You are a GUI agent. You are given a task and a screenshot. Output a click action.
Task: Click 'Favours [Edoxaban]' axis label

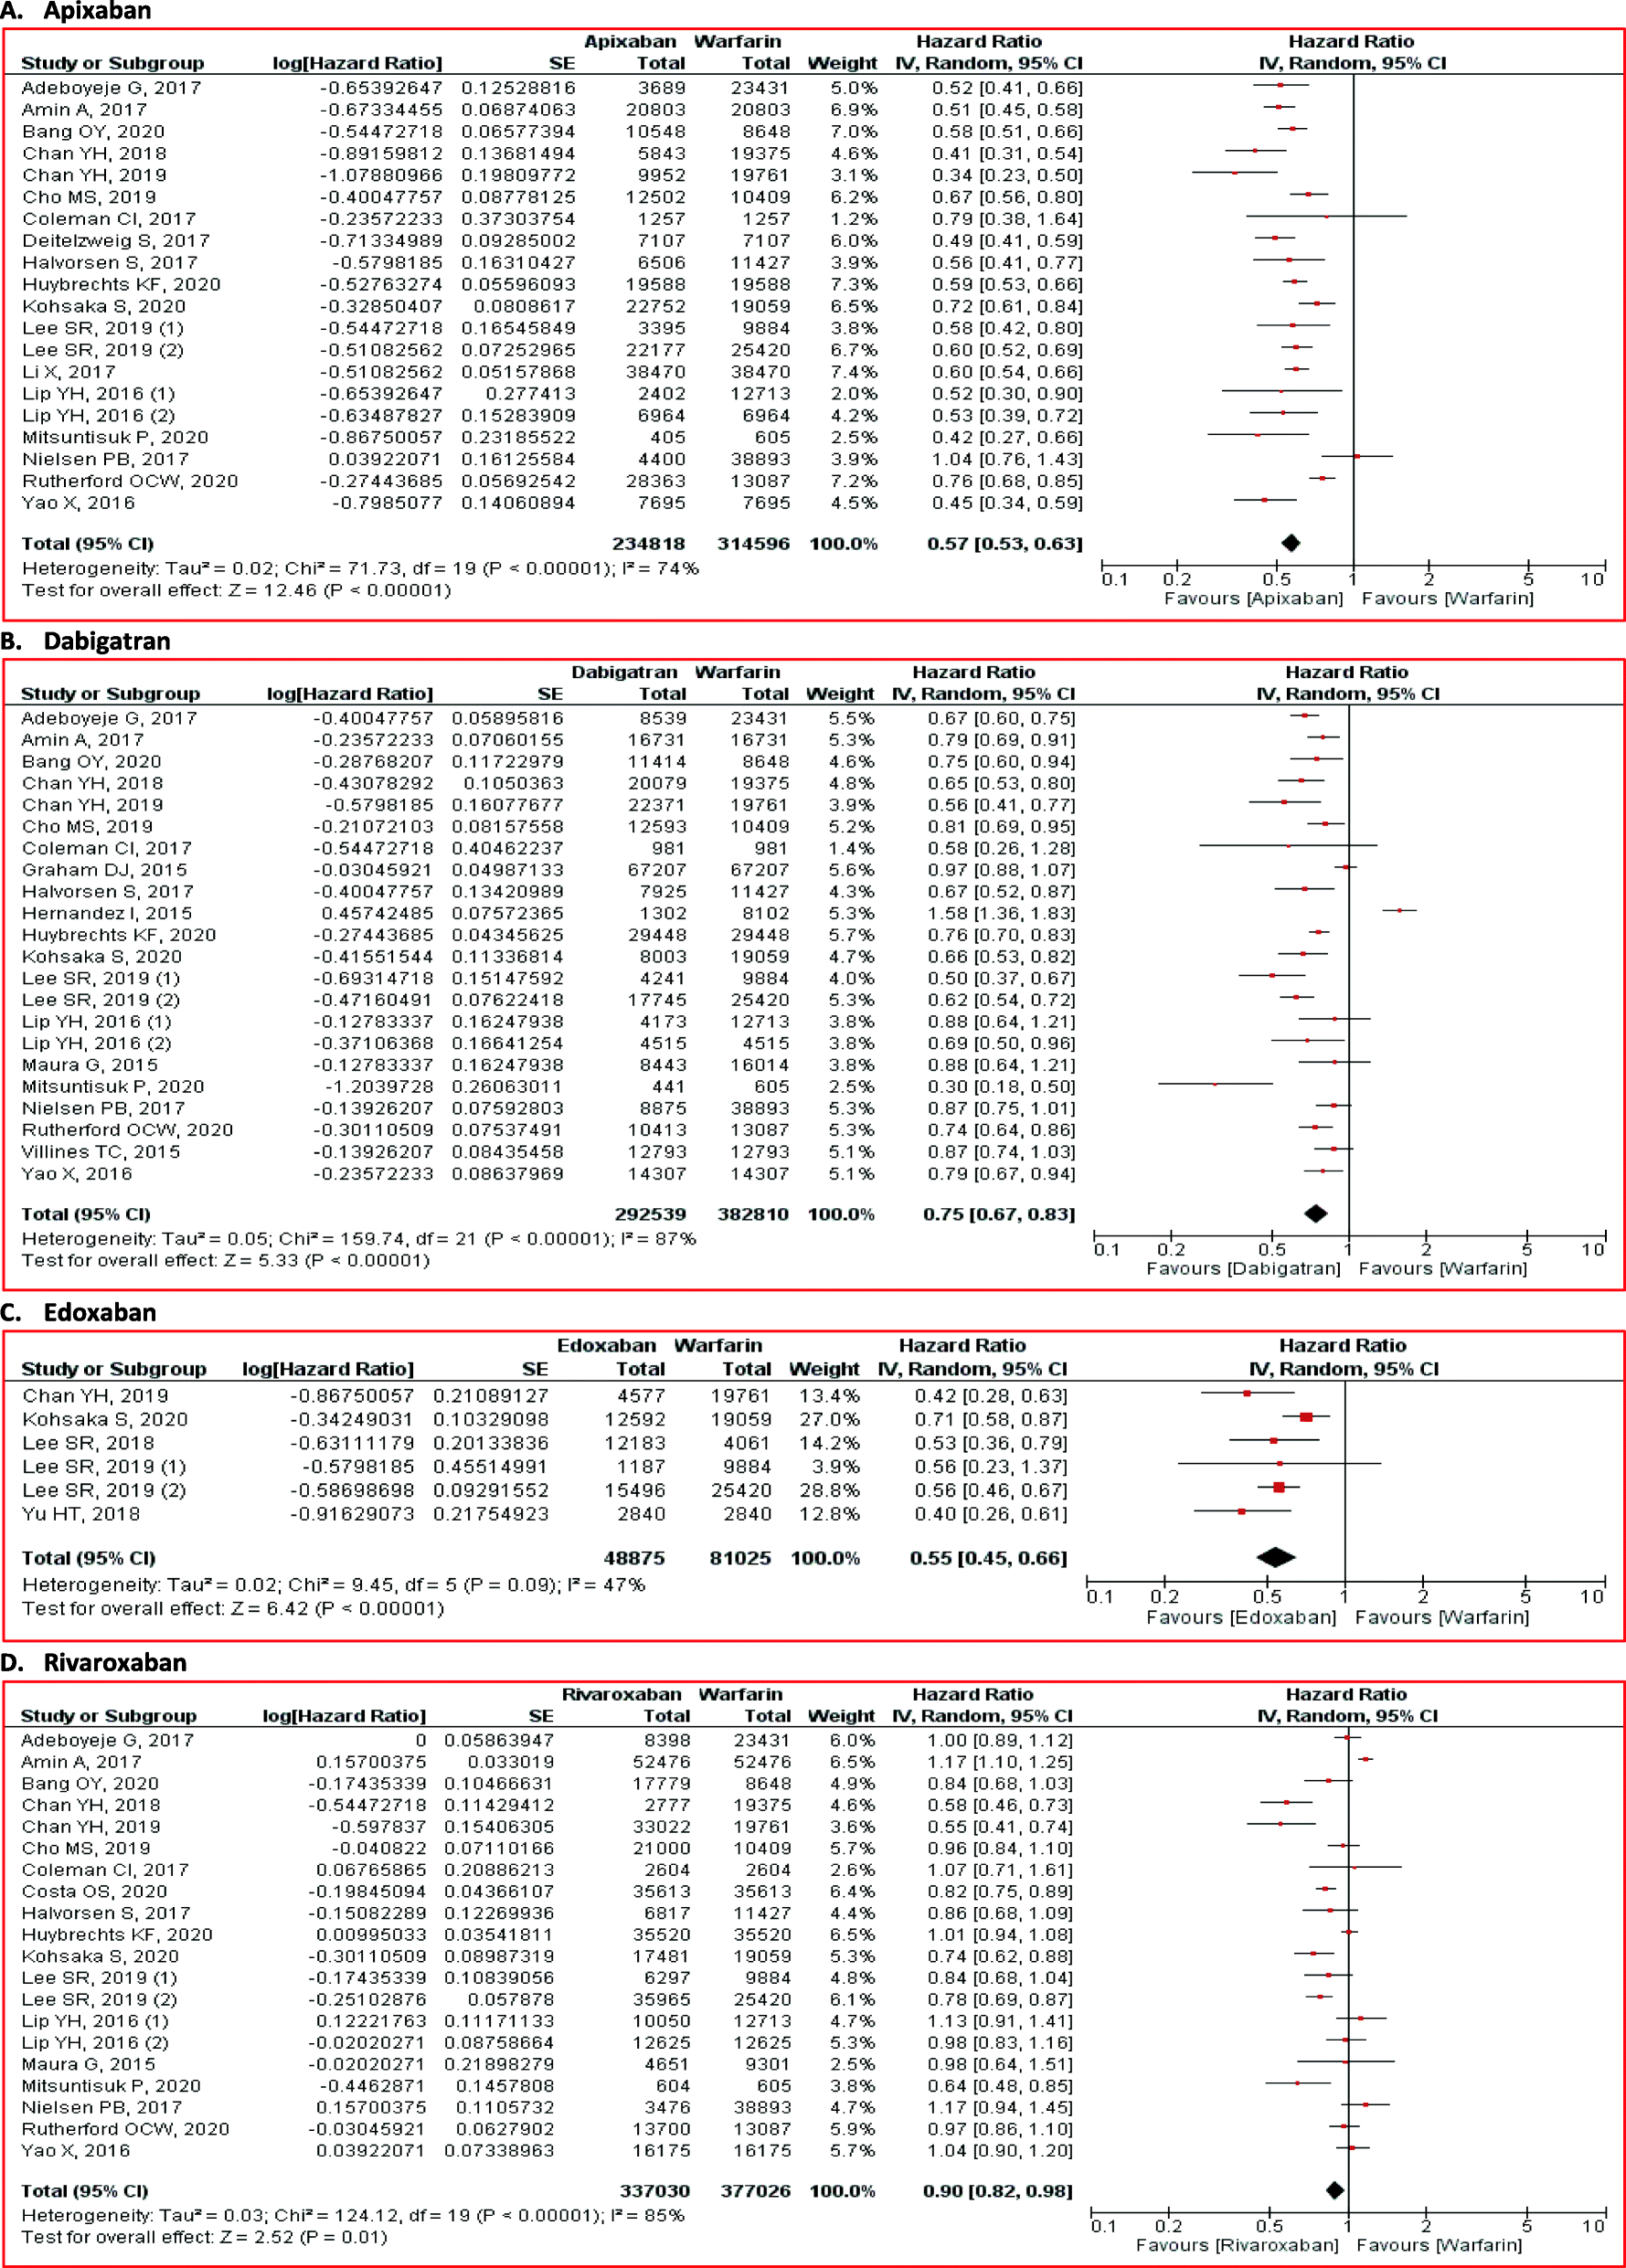coord(1241,1617)
